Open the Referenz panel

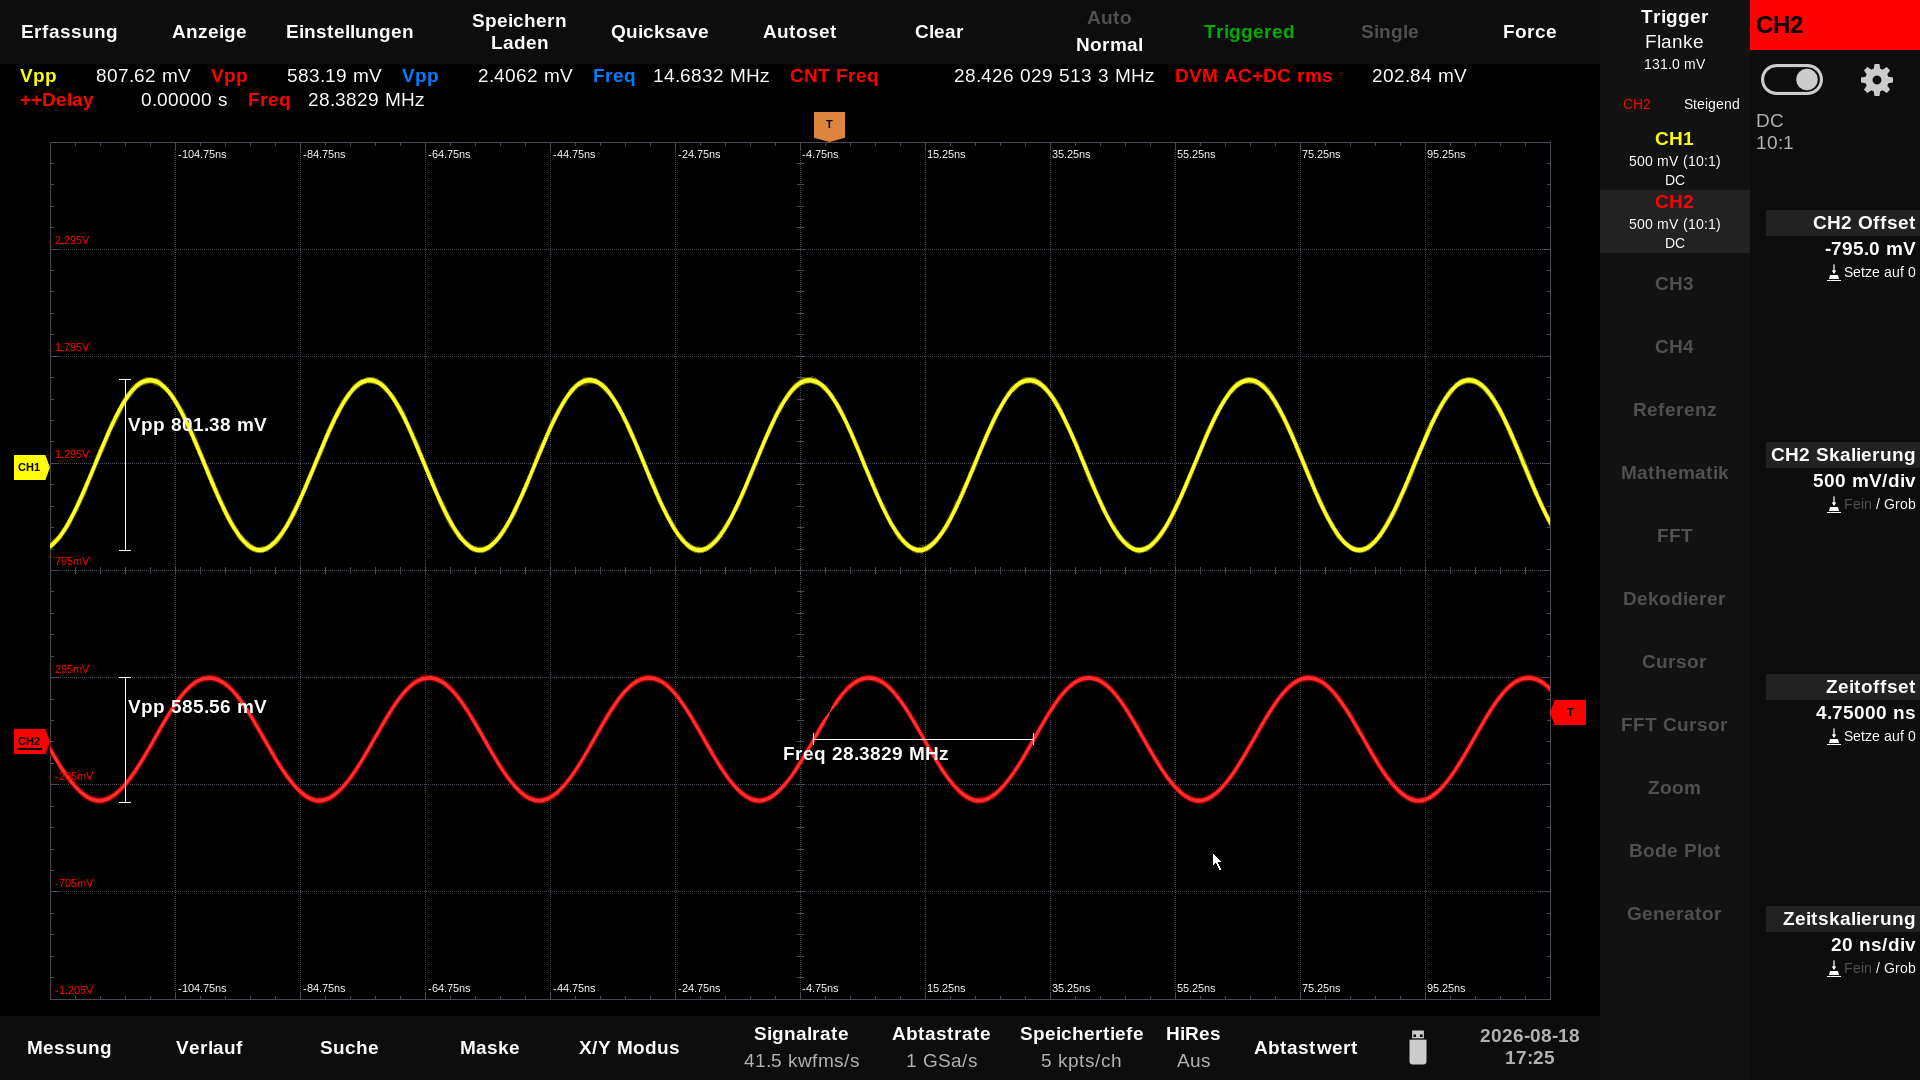(x=1674, y=410)
